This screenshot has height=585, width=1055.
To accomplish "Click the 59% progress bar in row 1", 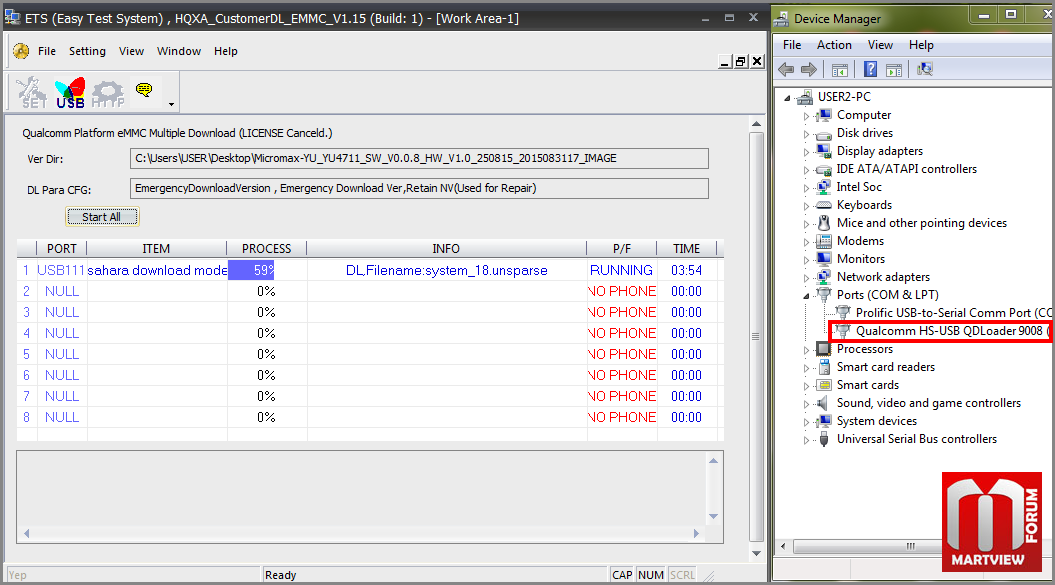I will 251,270.
